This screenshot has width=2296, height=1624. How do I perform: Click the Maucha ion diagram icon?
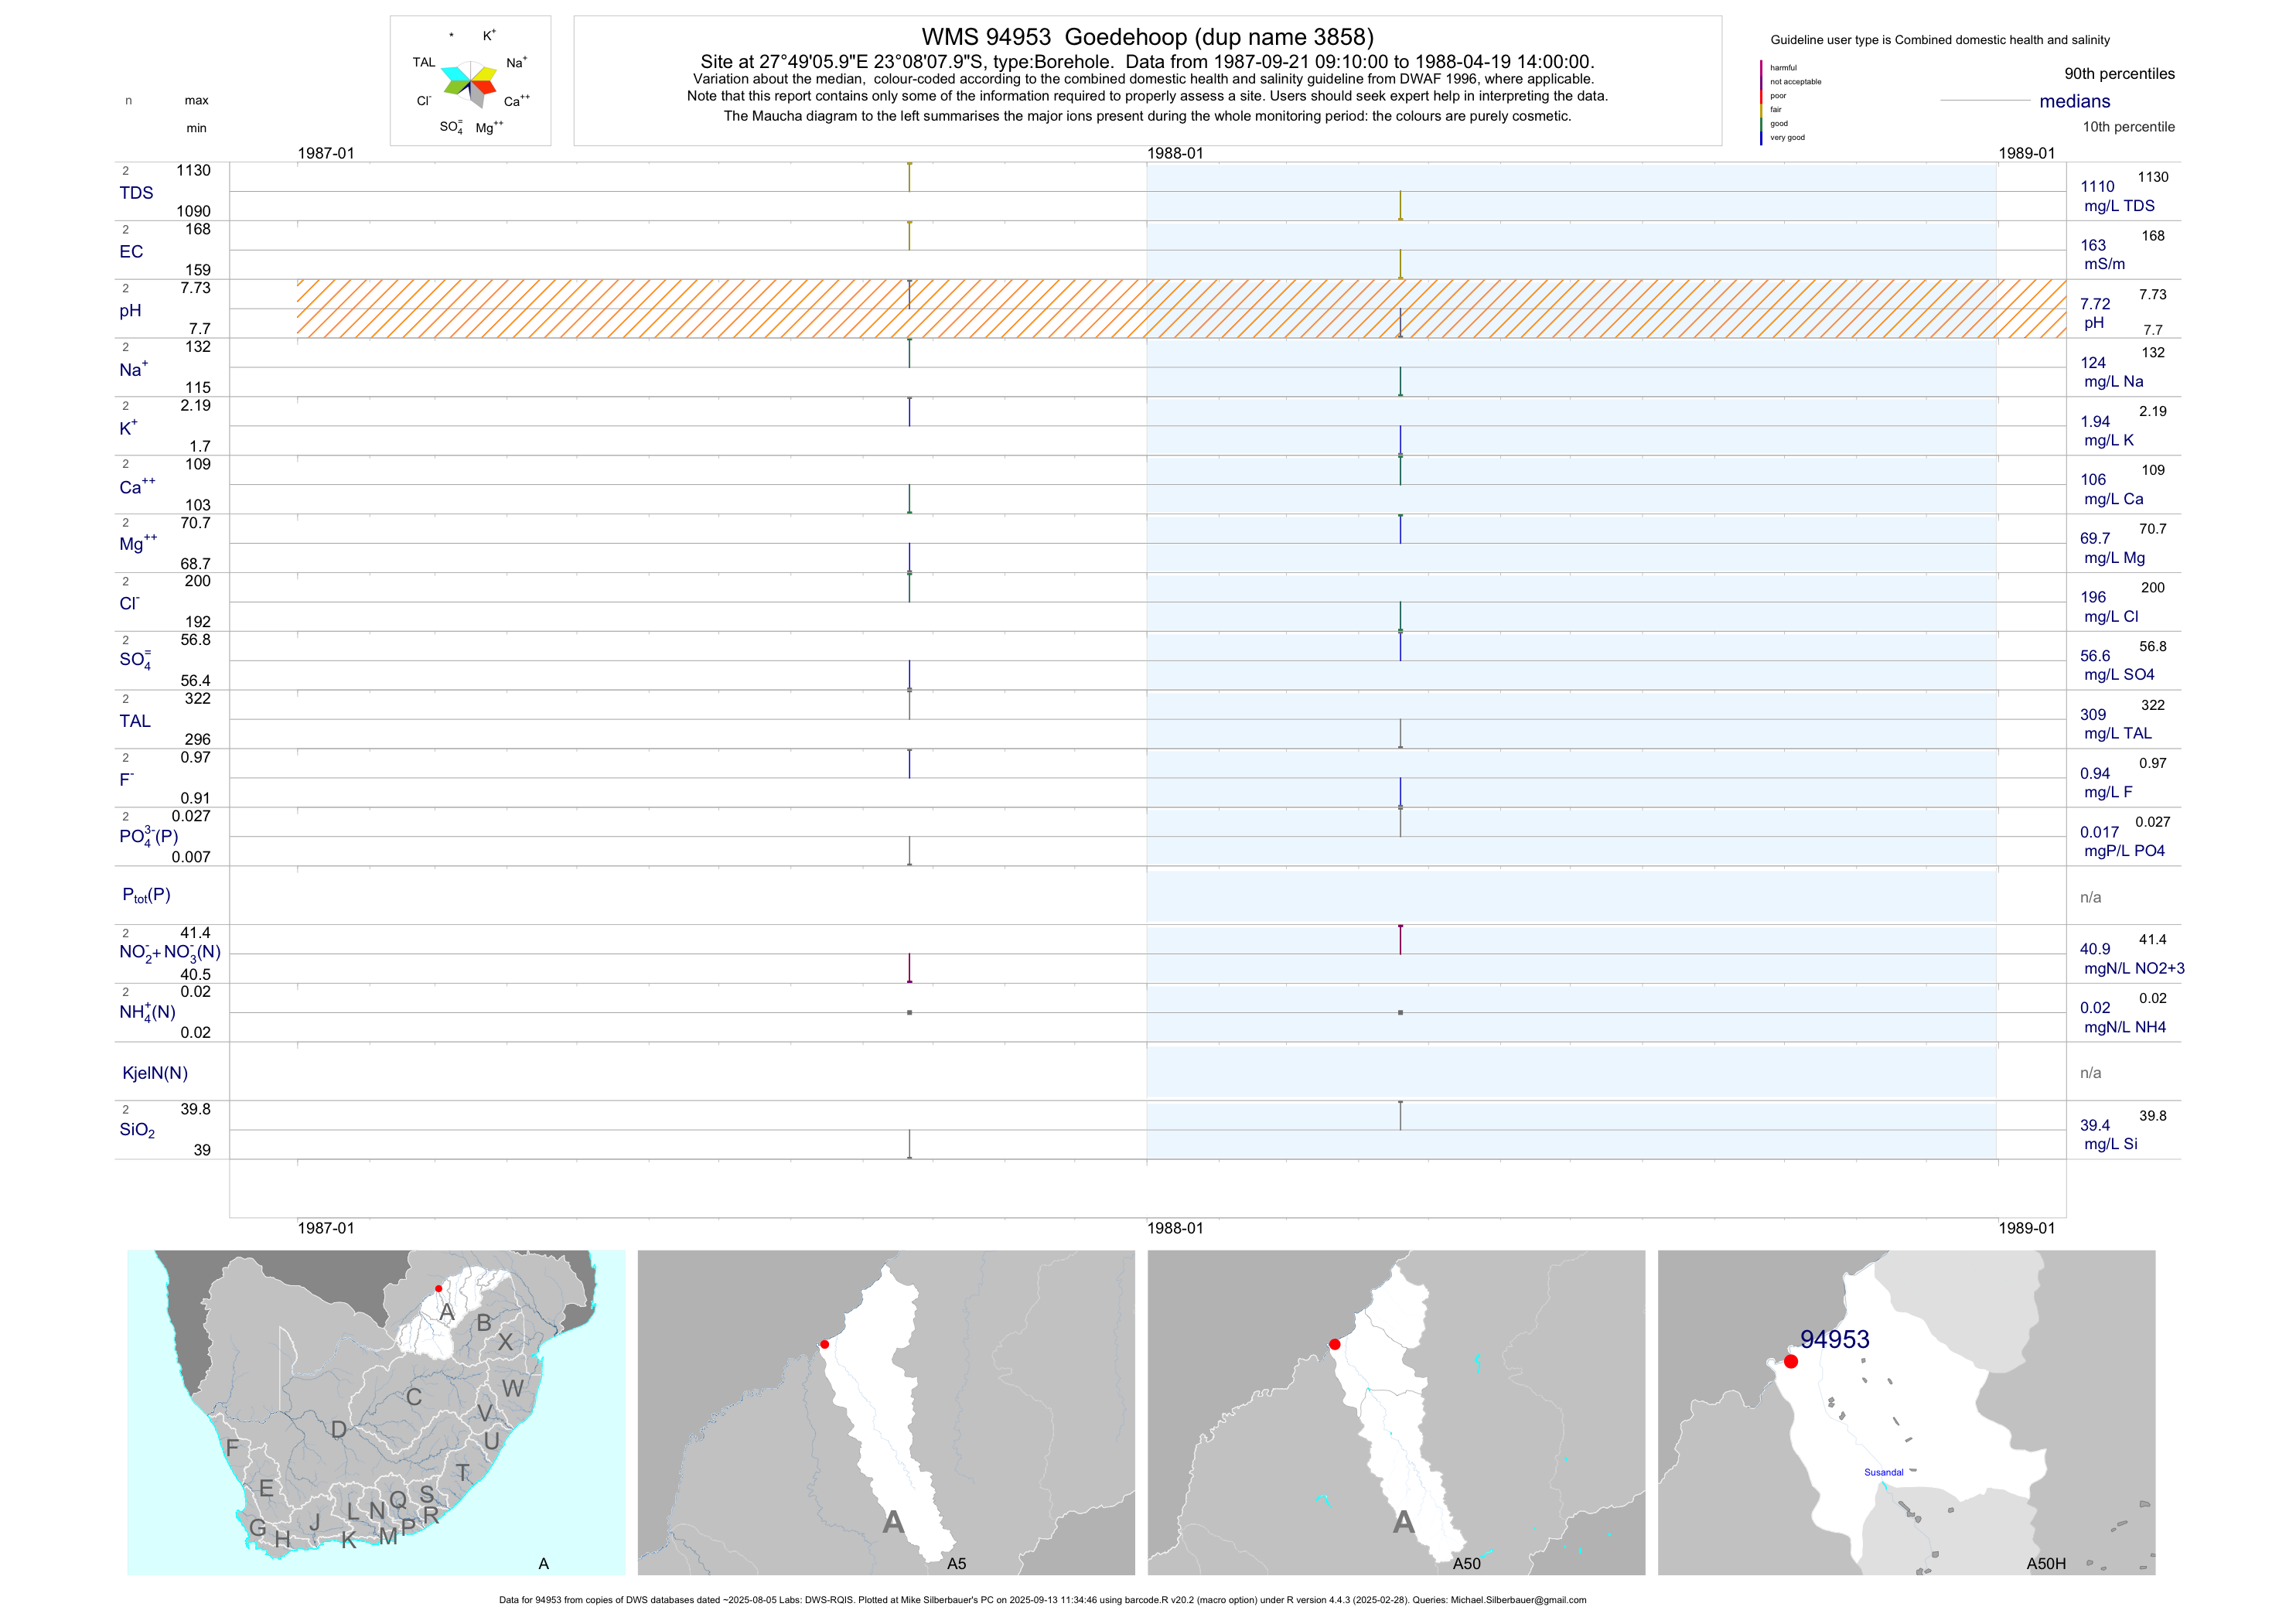pyautogui.click(x=470, y=83)
